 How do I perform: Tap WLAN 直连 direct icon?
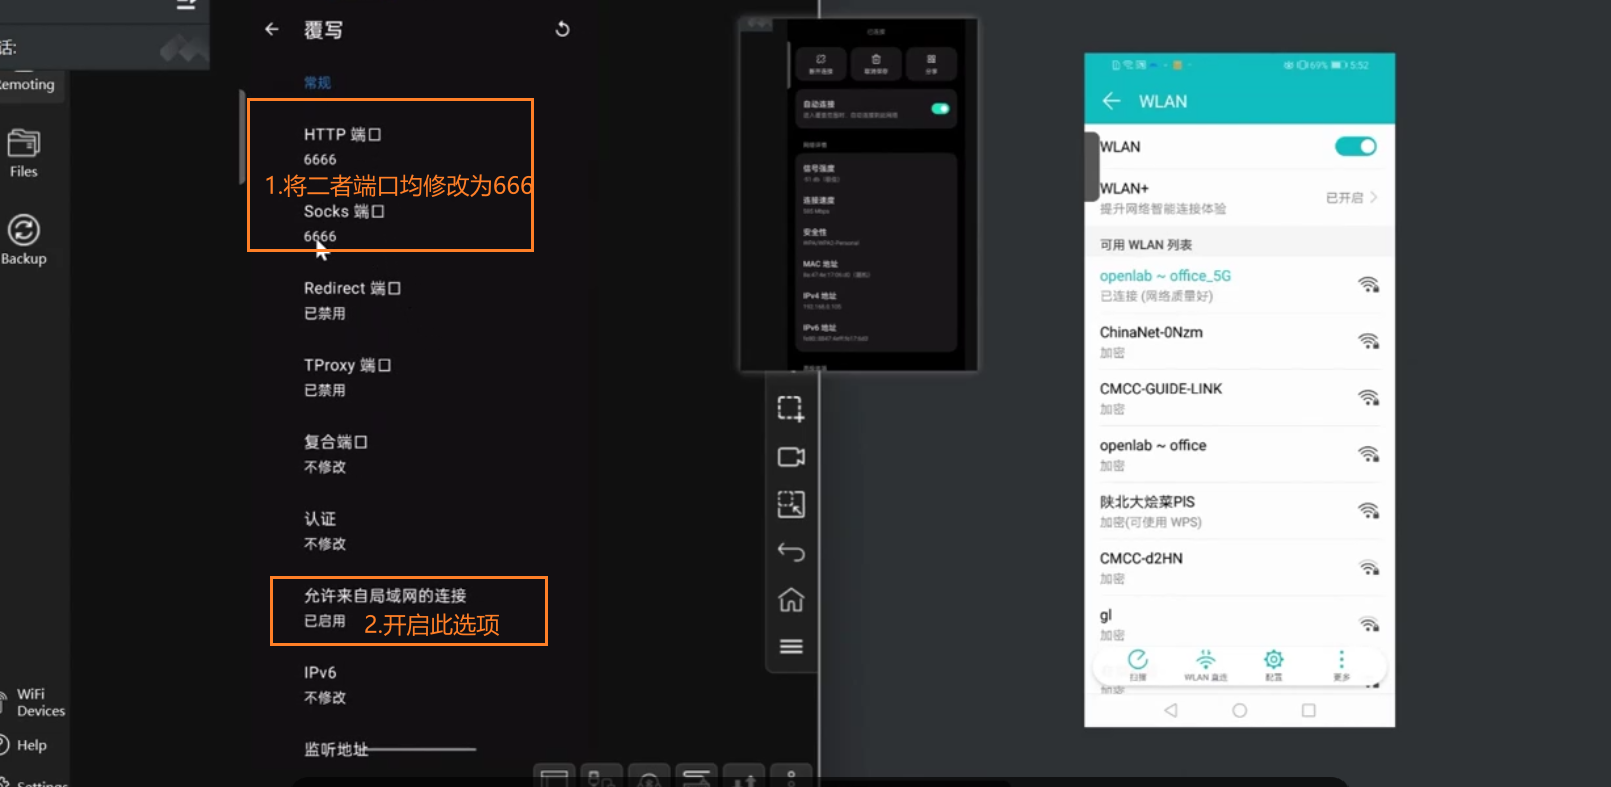pyautogui.click(x=1206, y=664)
